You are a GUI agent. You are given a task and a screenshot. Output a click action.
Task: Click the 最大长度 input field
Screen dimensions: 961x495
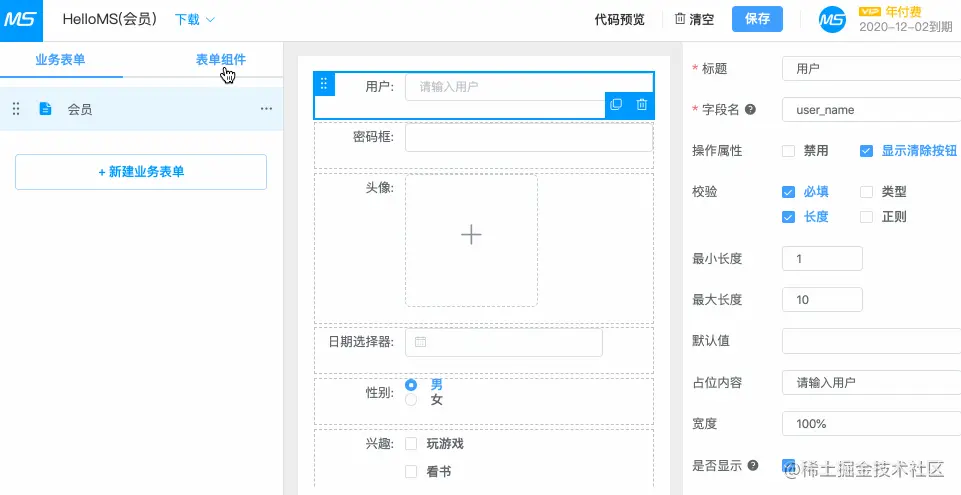click(822, 300)
